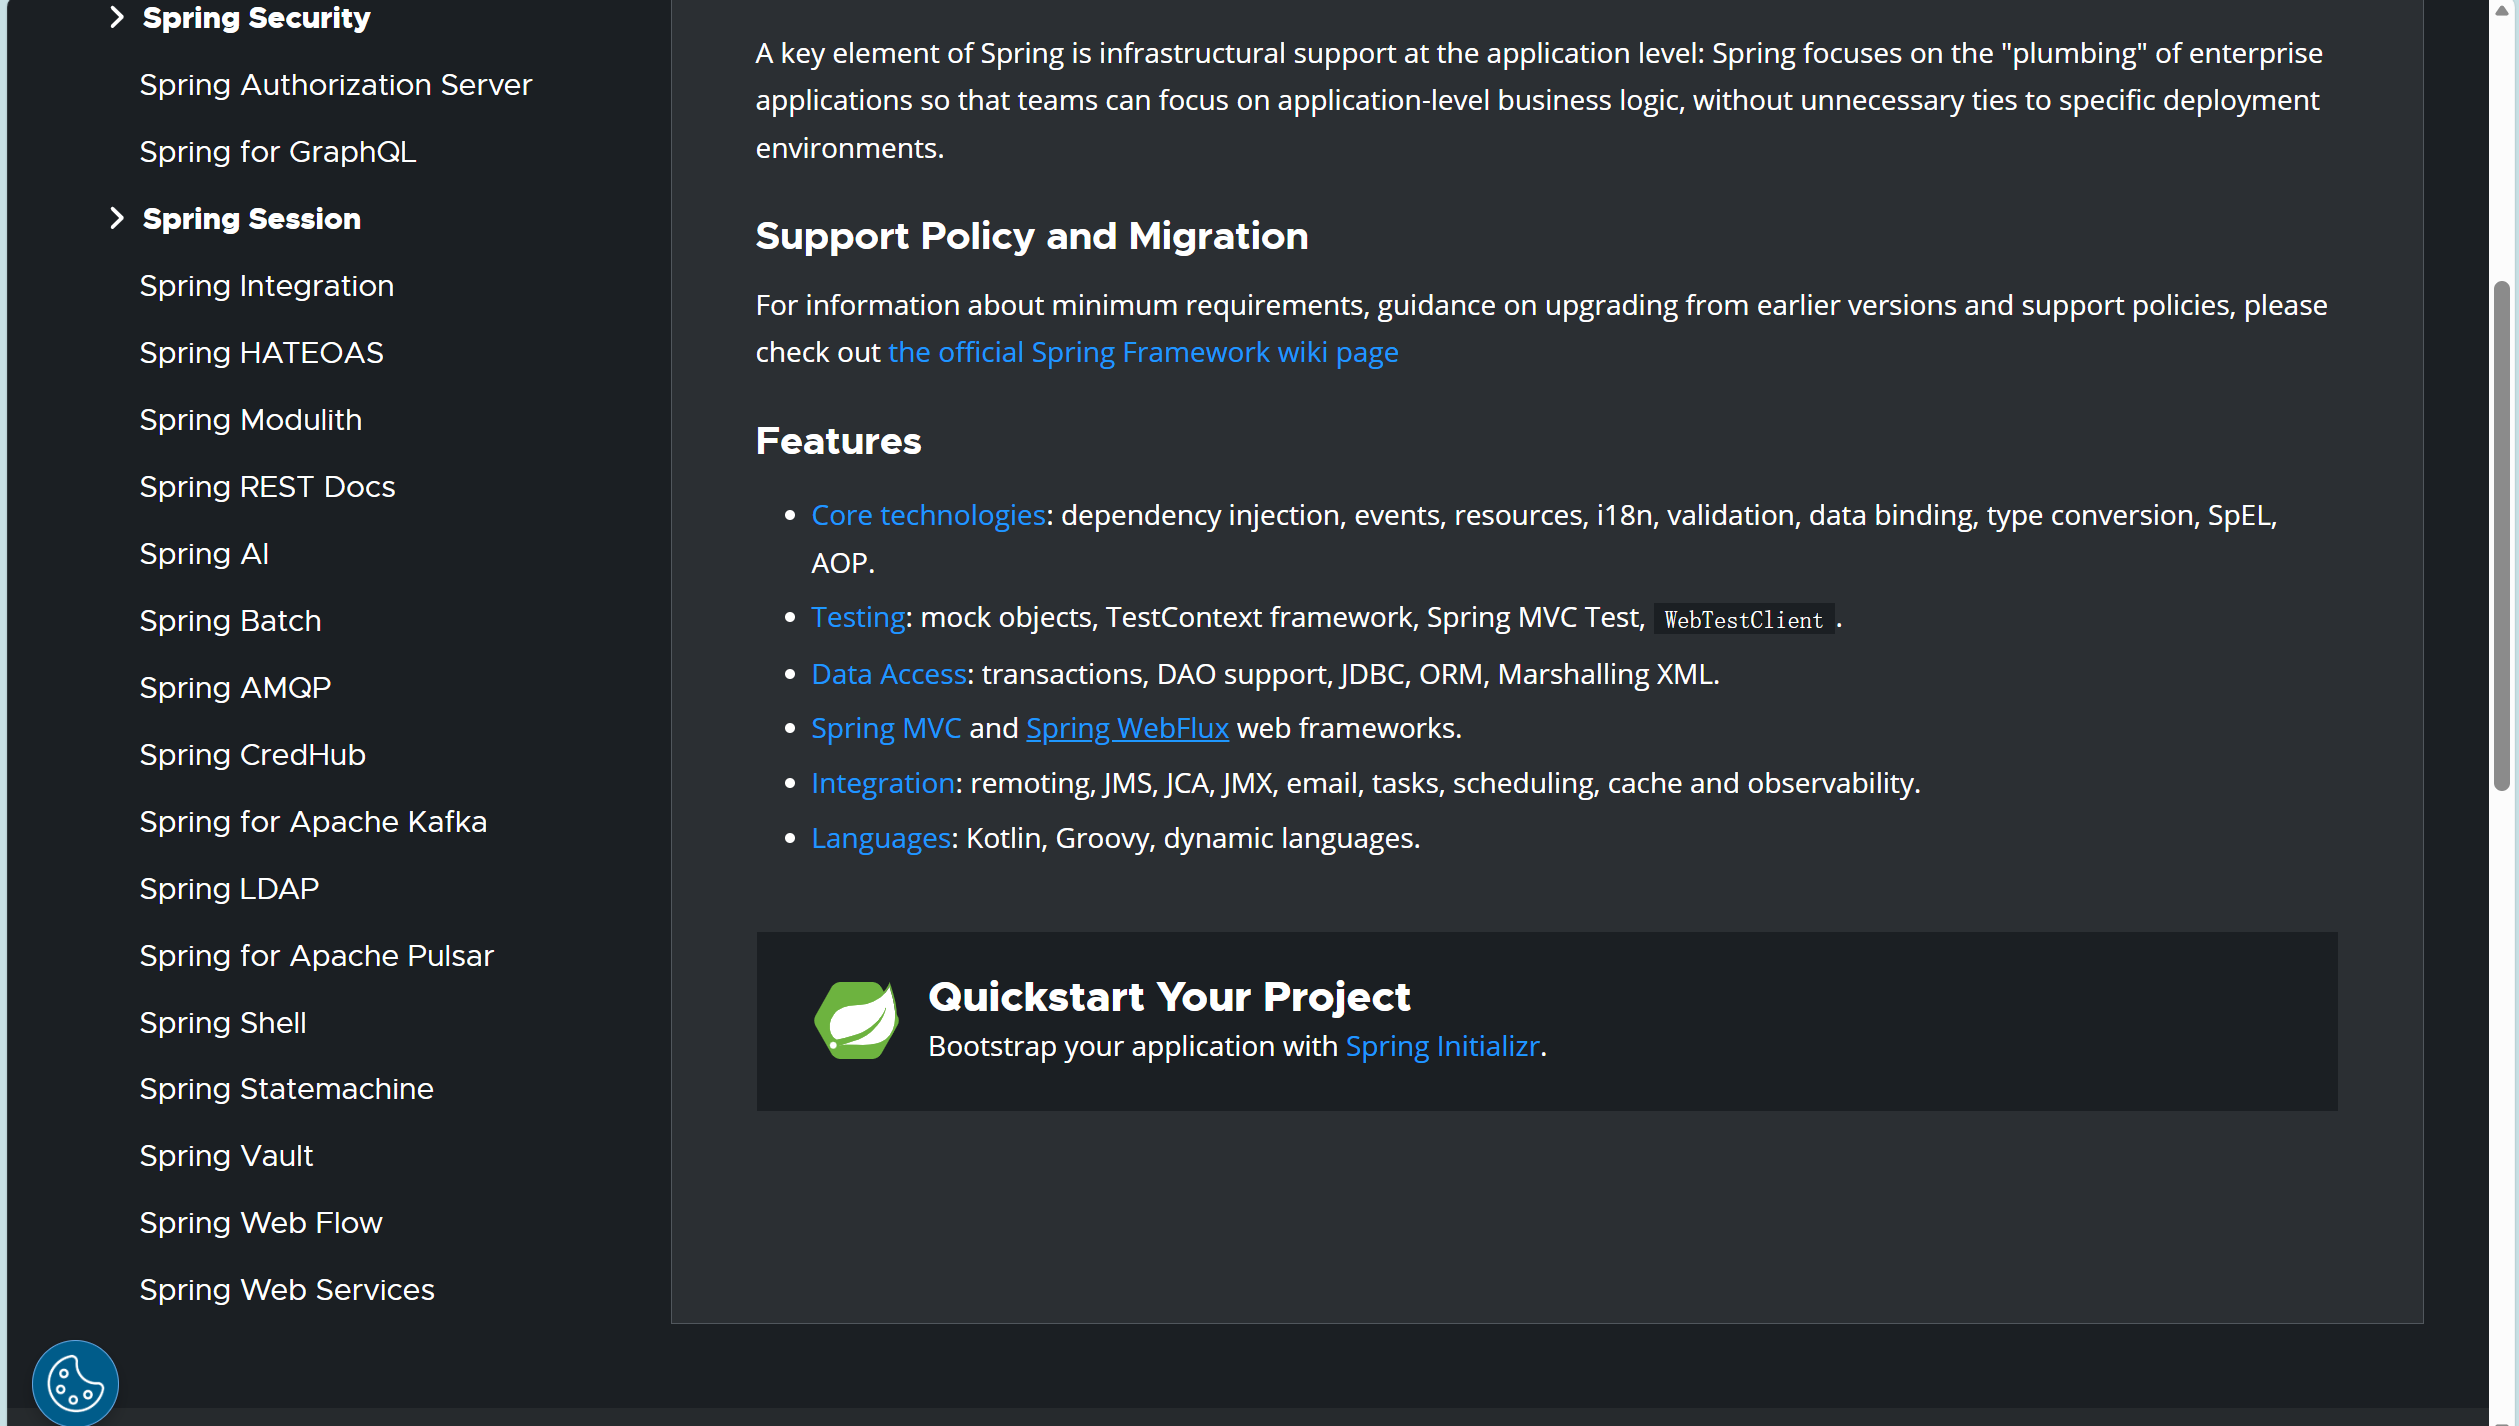The image size is (2519, 1426).
Task: Open the Spring MVC link
Action: 885,728
